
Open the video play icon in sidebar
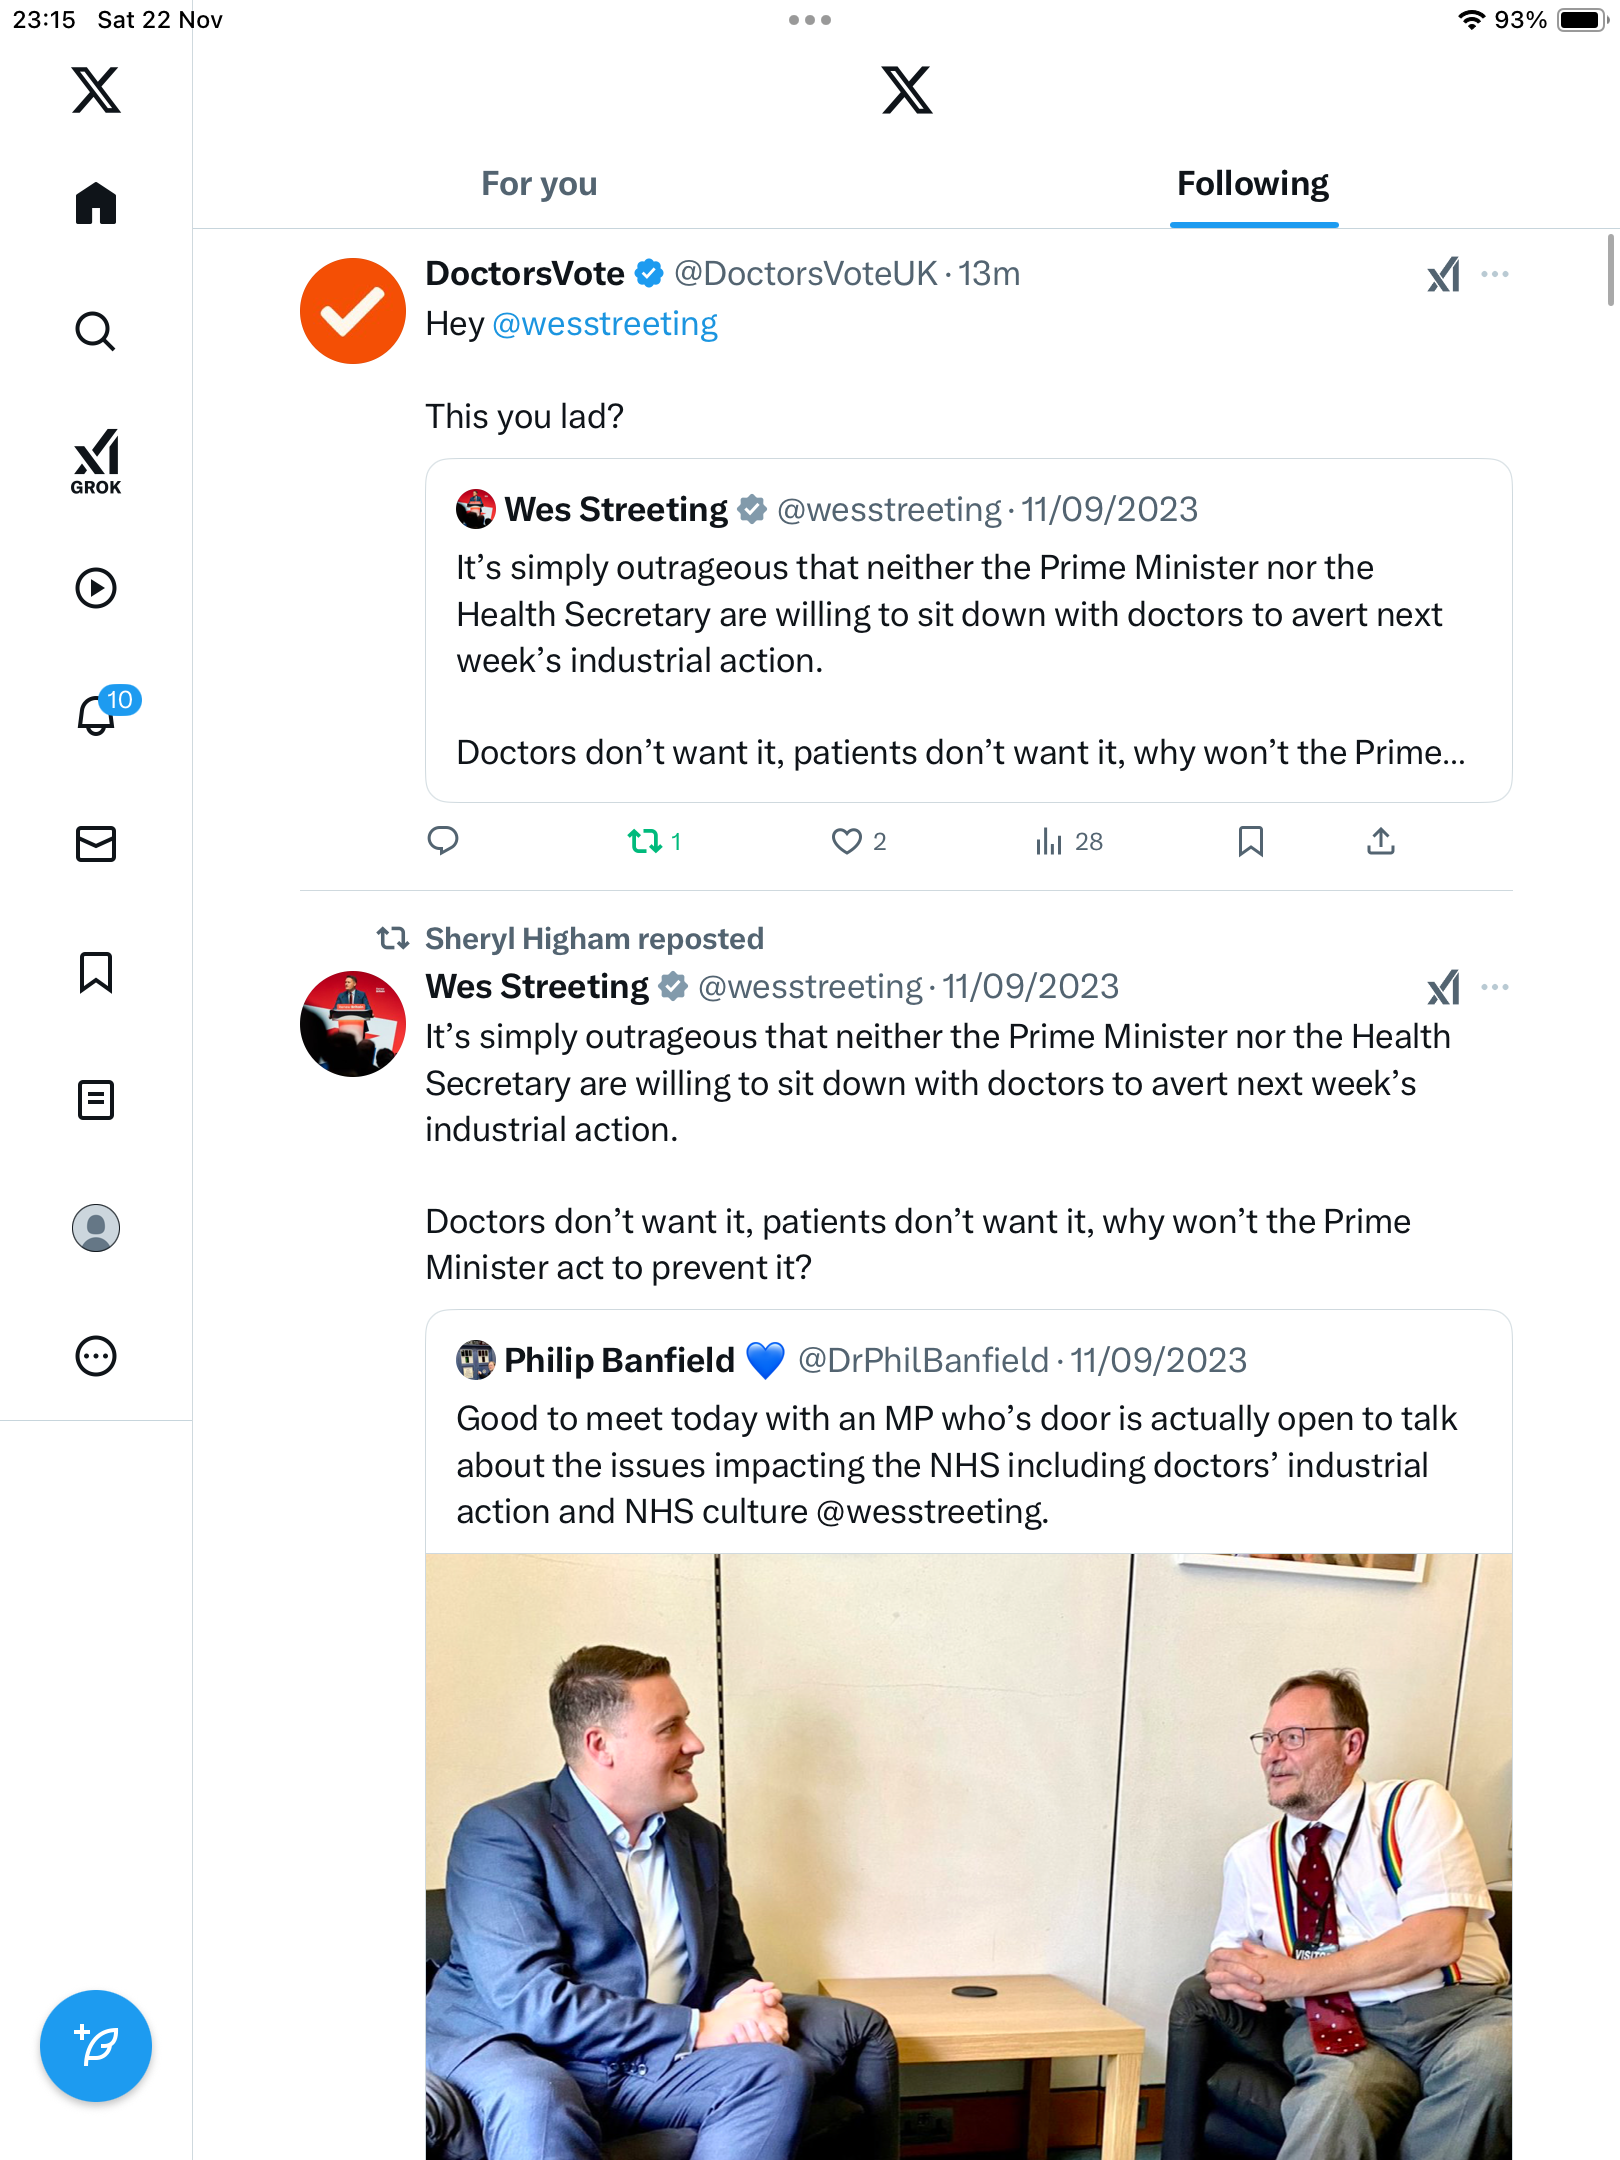(96, 588)
